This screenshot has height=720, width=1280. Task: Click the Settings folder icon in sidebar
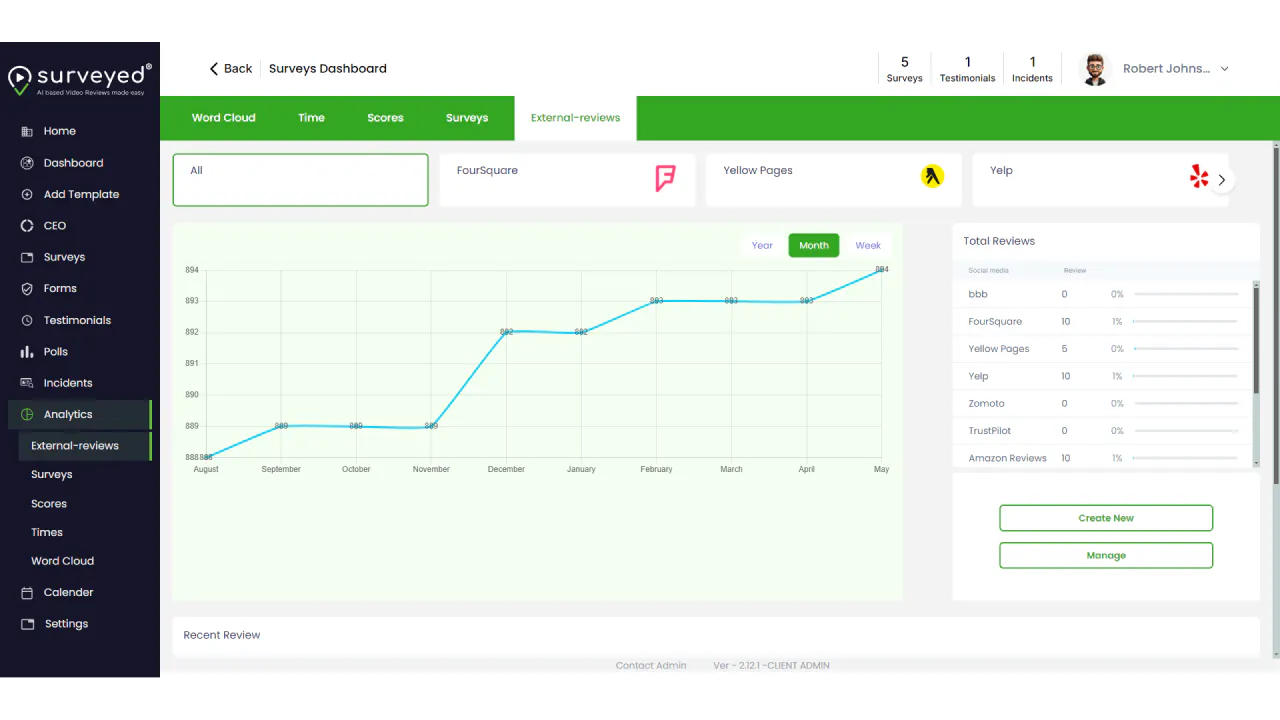[x=27, y=624]
